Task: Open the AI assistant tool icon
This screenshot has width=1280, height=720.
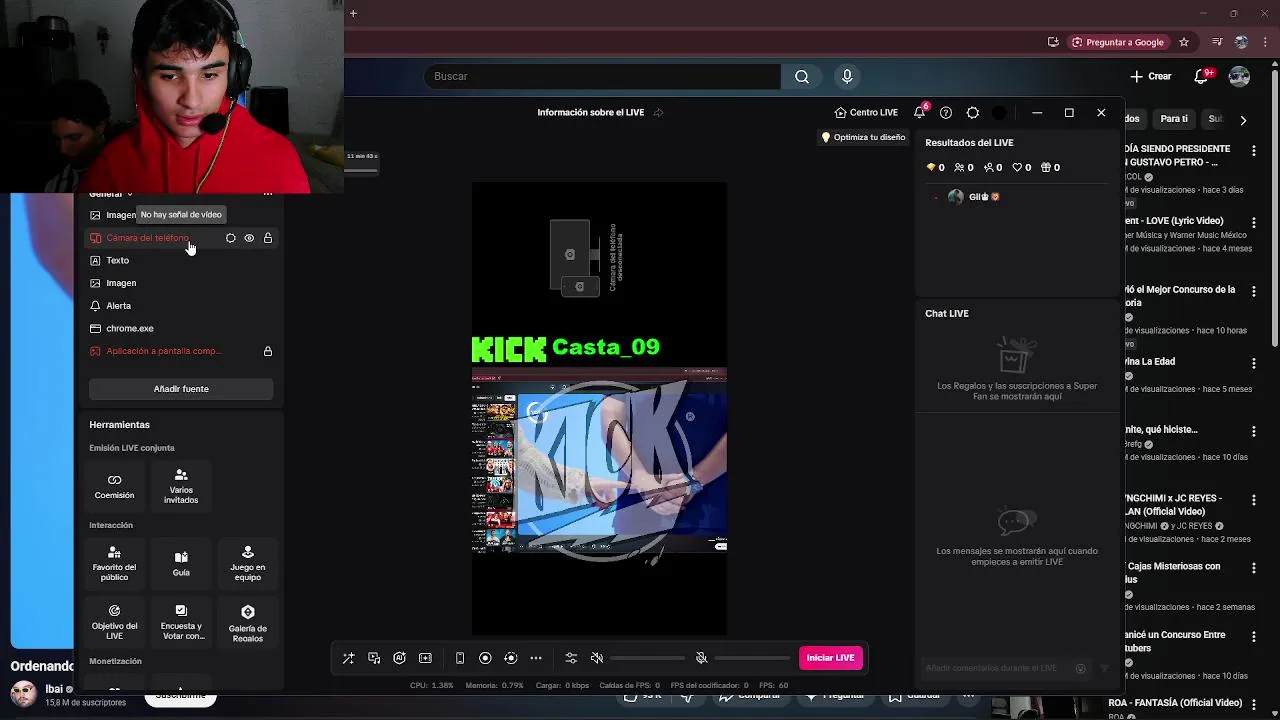Action: tap(399, 658)
